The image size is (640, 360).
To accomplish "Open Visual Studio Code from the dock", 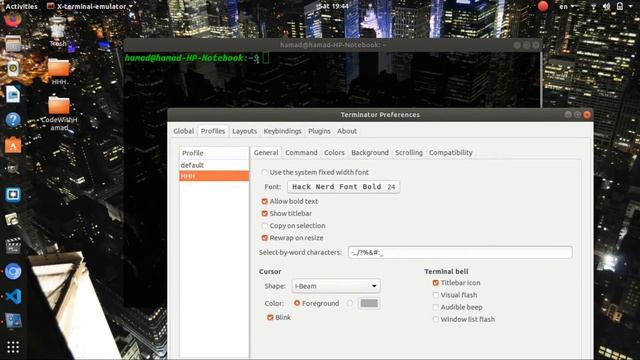I will pyautogui.click(x=13, y=296).
